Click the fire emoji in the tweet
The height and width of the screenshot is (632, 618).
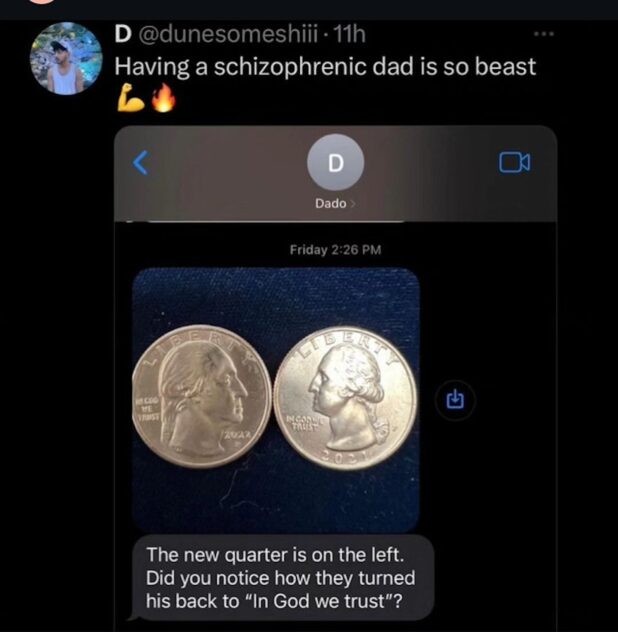pyautogui.click(x=163, y=97)
